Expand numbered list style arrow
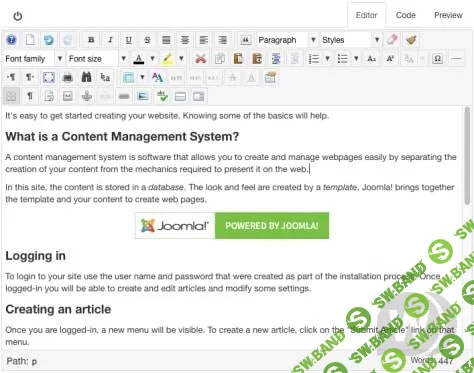Image resolution: width=474 pixels, height=373 pixels. pos(327,59)
